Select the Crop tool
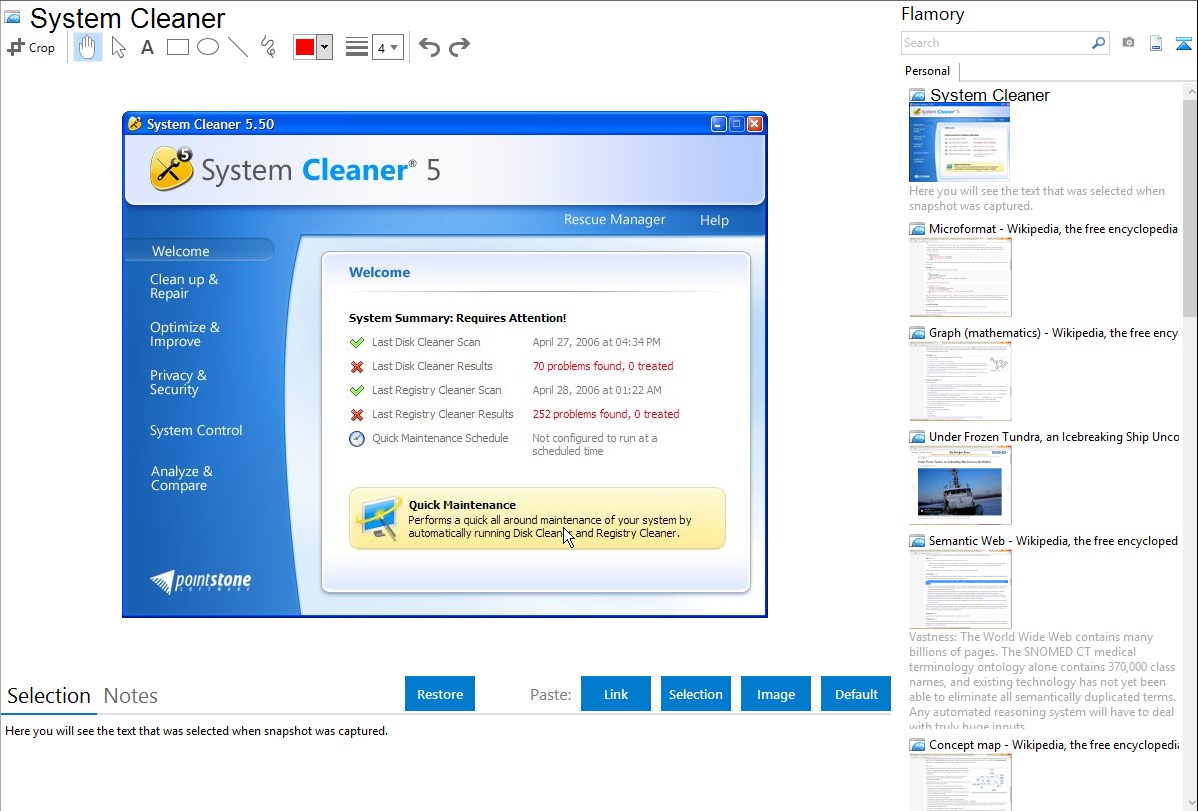The width and height of the screenshot is (1198, 811). point(31,47)
